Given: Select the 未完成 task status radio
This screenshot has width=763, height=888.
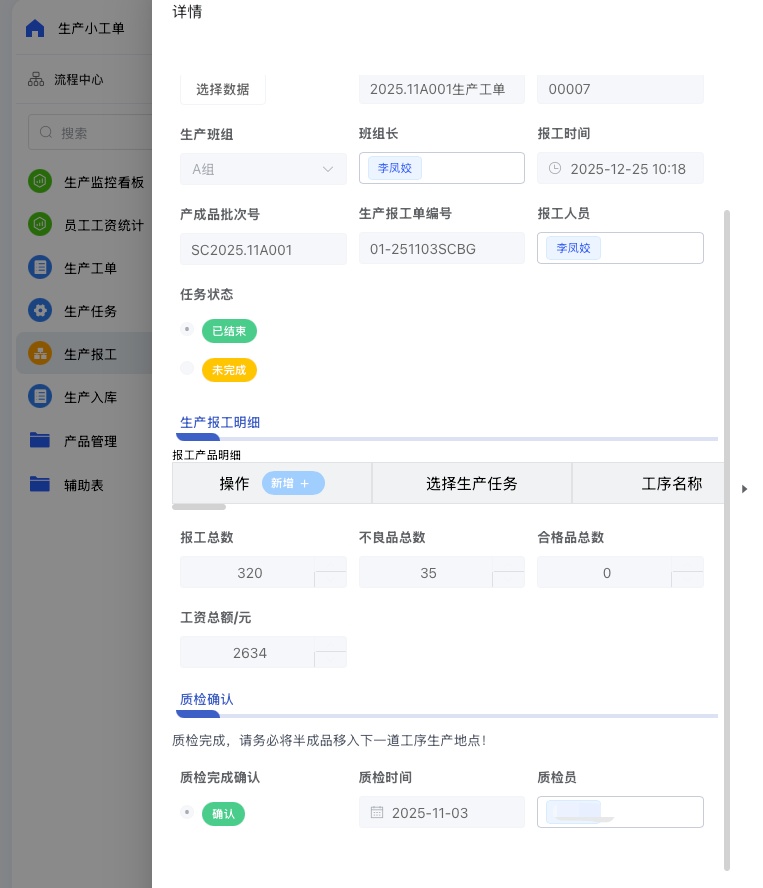Looking at the screenshot, I should point(187,370).
